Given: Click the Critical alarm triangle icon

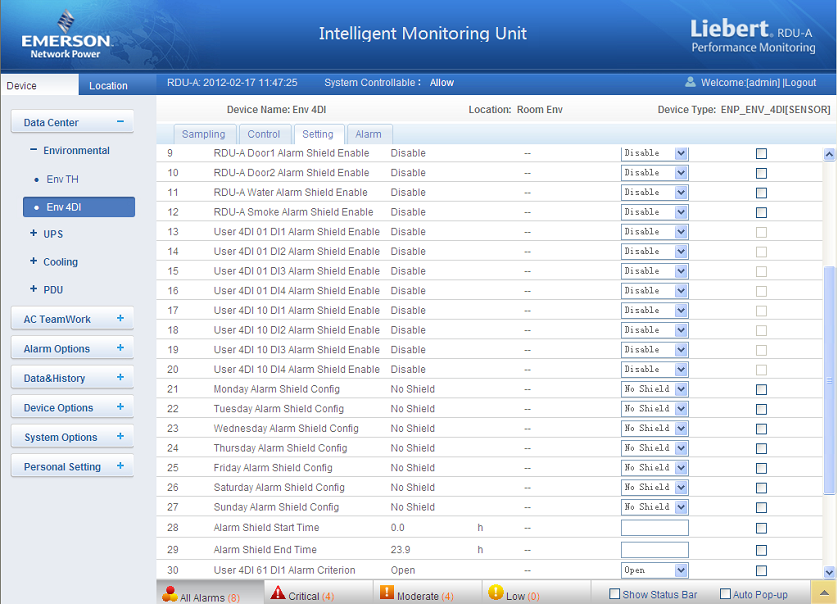Looking at the screenshot, I should point(277,594).
